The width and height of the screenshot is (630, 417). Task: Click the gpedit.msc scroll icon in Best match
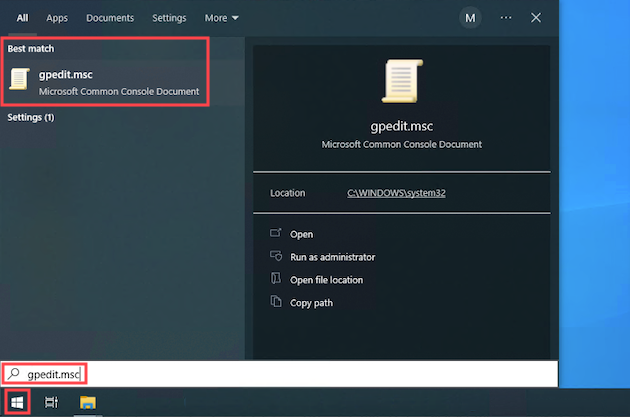tap(19, 81)
